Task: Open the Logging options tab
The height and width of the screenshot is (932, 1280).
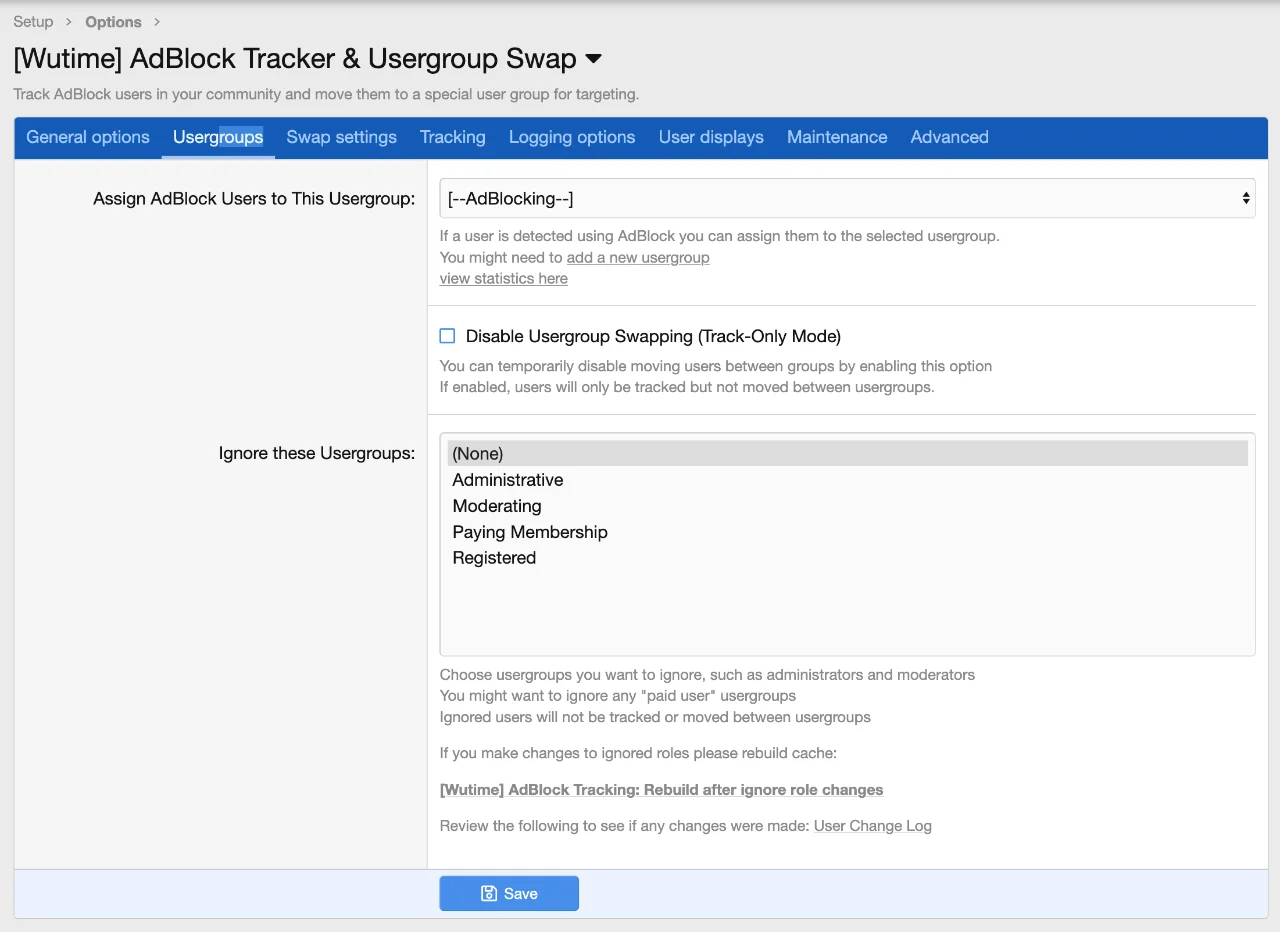Action: tap(571, 137)
